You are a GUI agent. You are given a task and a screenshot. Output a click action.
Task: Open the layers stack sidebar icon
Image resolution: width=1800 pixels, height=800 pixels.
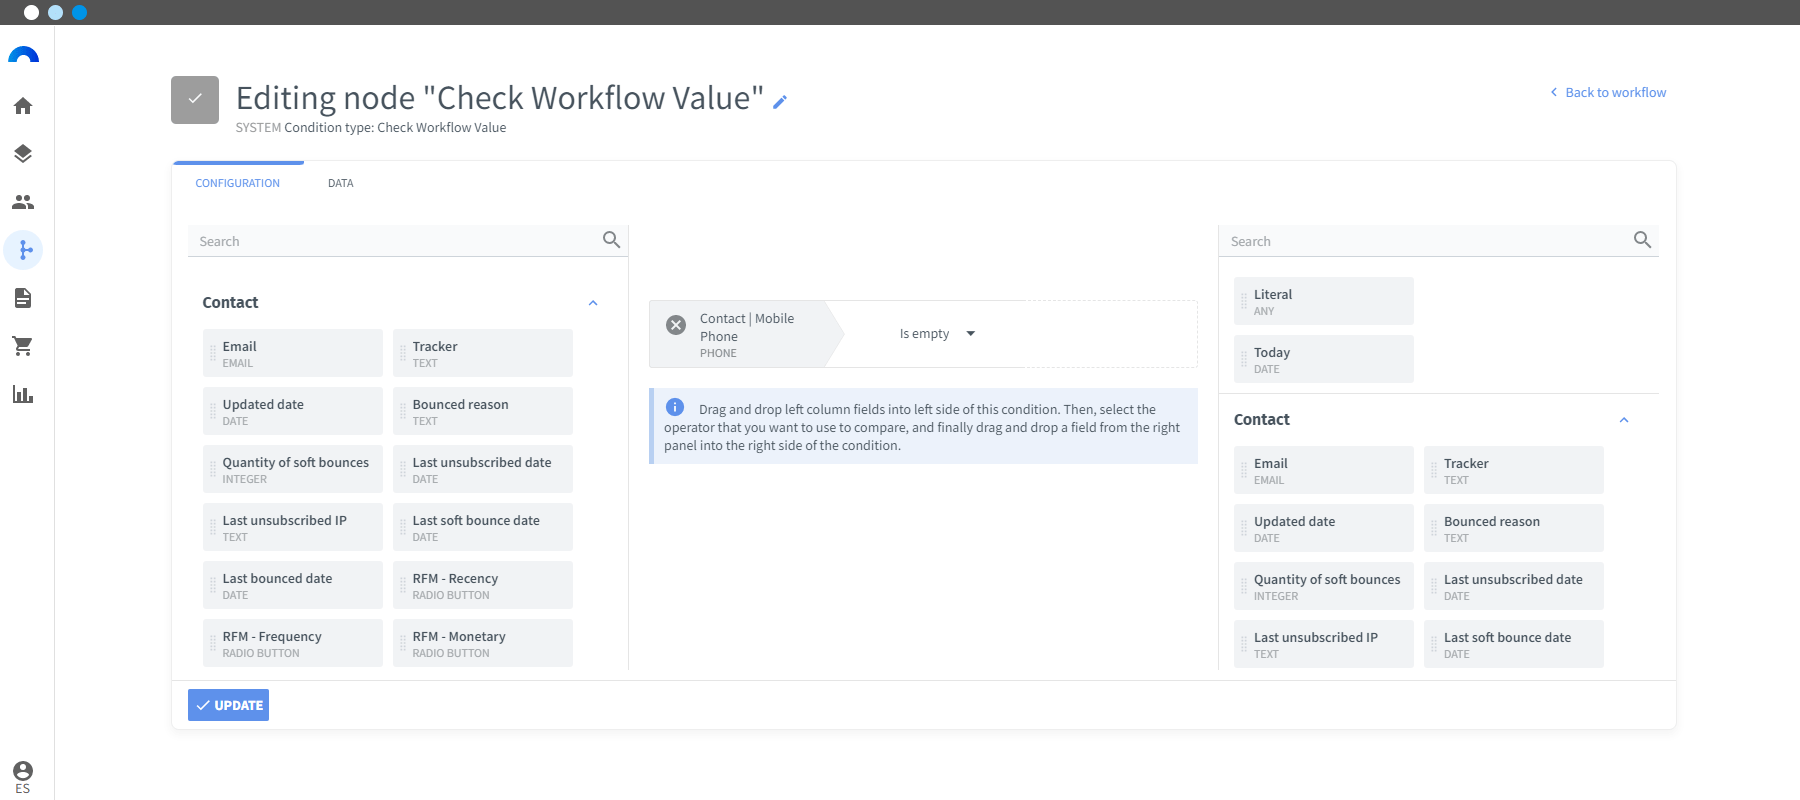point(23,154)
